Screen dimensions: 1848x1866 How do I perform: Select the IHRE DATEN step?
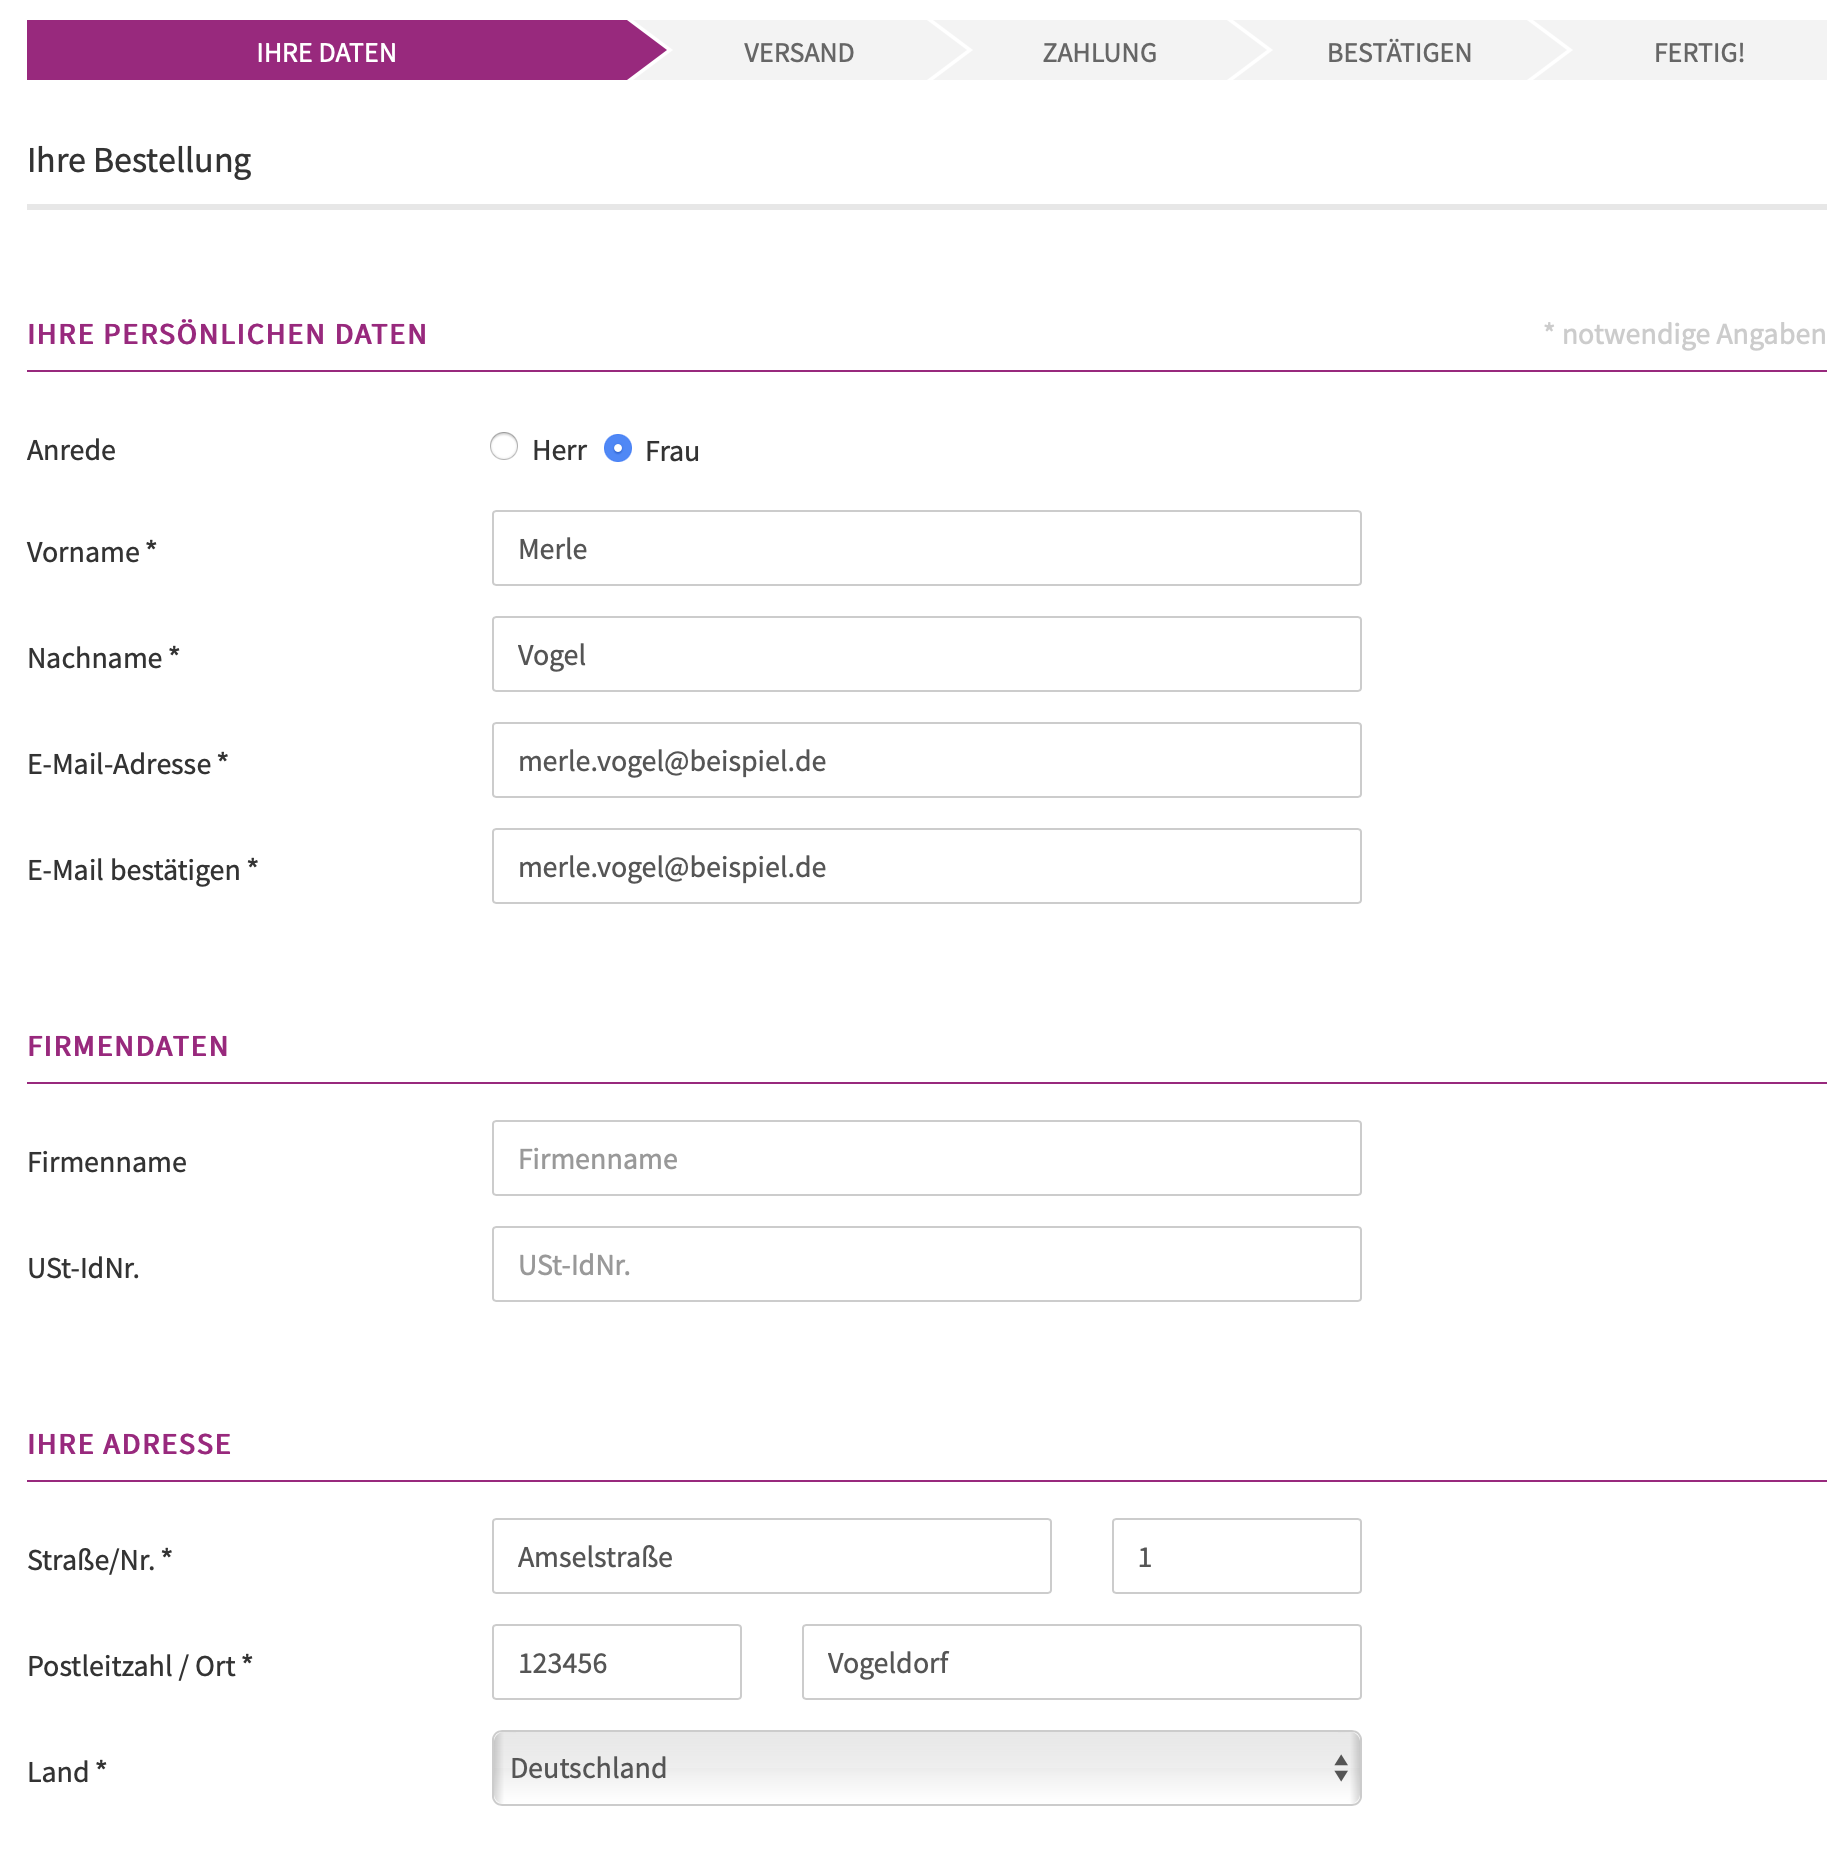tap(327, 52)
